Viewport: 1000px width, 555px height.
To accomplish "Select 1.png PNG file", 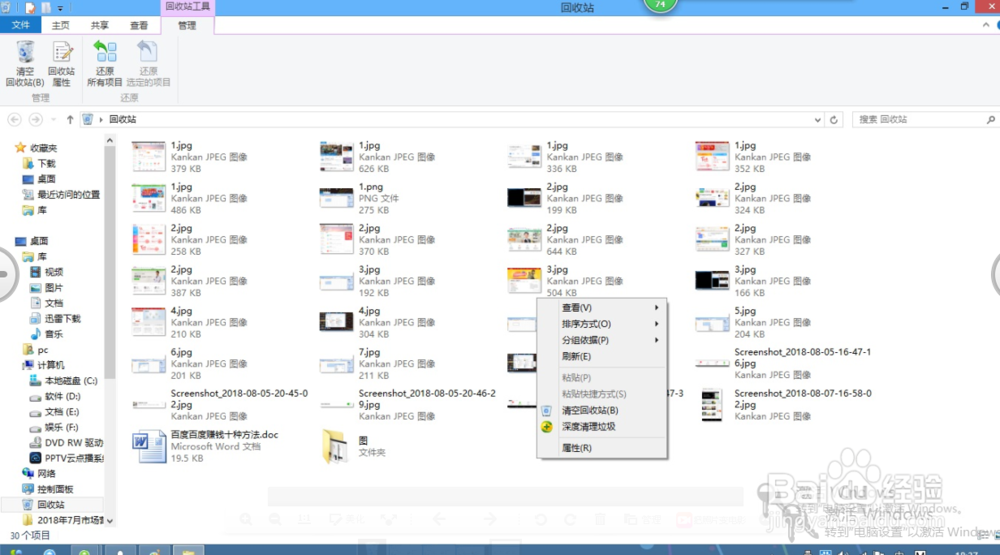I will (x=360, y=198).
